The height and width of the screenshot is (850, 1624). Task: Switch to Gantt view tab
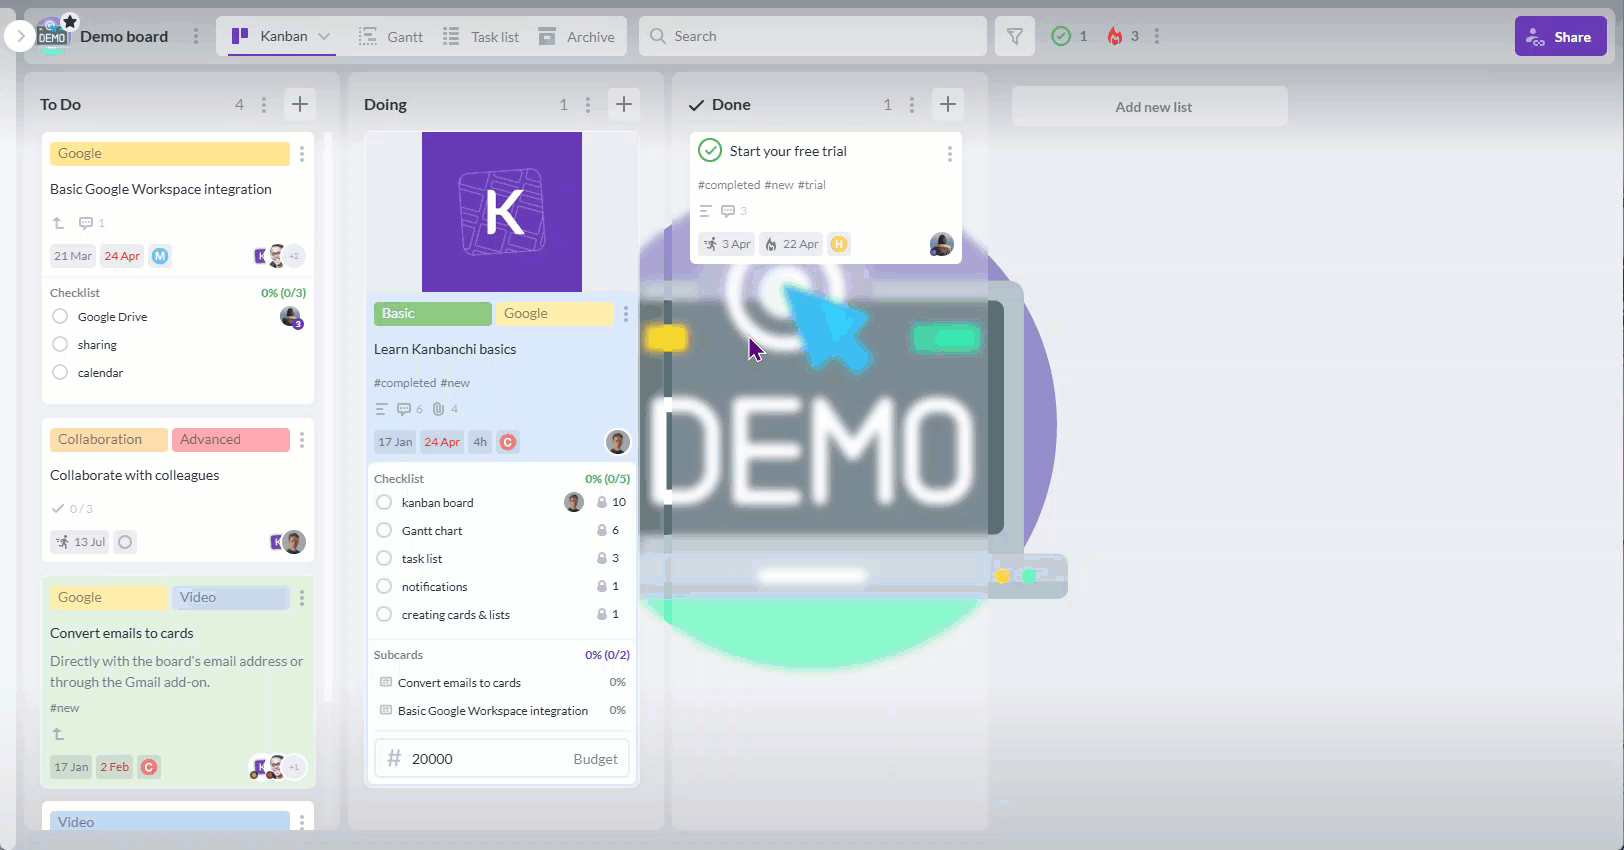(391, 37)
